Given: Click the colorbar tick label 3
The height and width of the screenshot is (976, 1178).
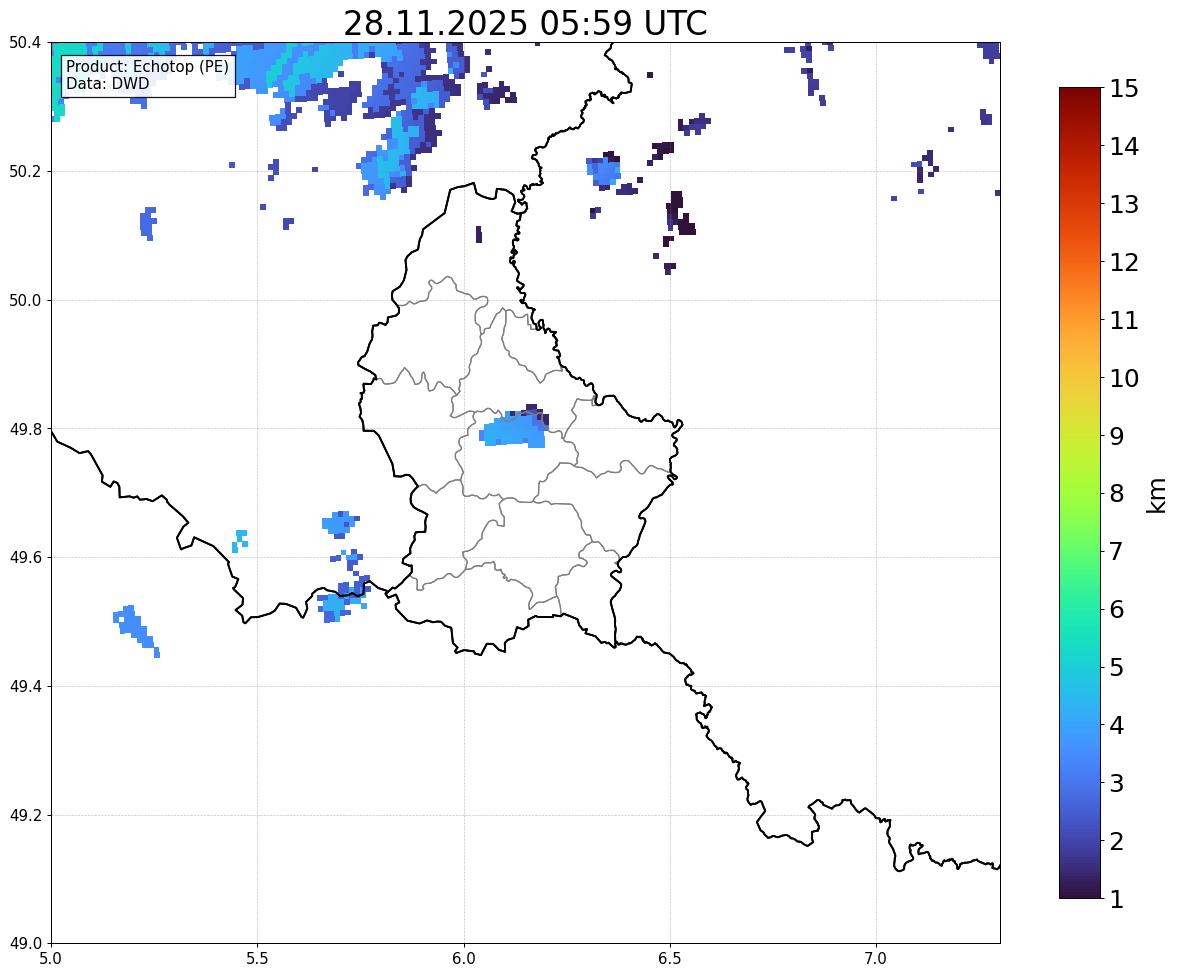Looking at the screenshot, I should pos(1117,783).
